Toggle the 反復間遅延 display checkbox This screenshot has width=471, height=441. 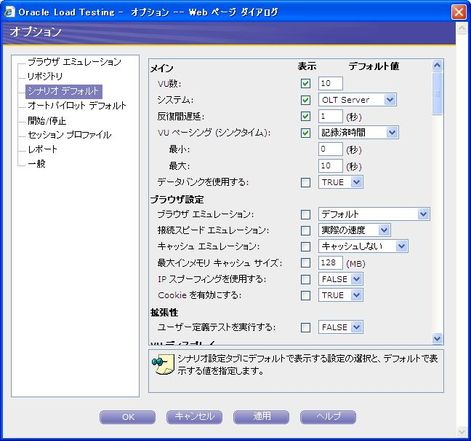pos(305,116)
